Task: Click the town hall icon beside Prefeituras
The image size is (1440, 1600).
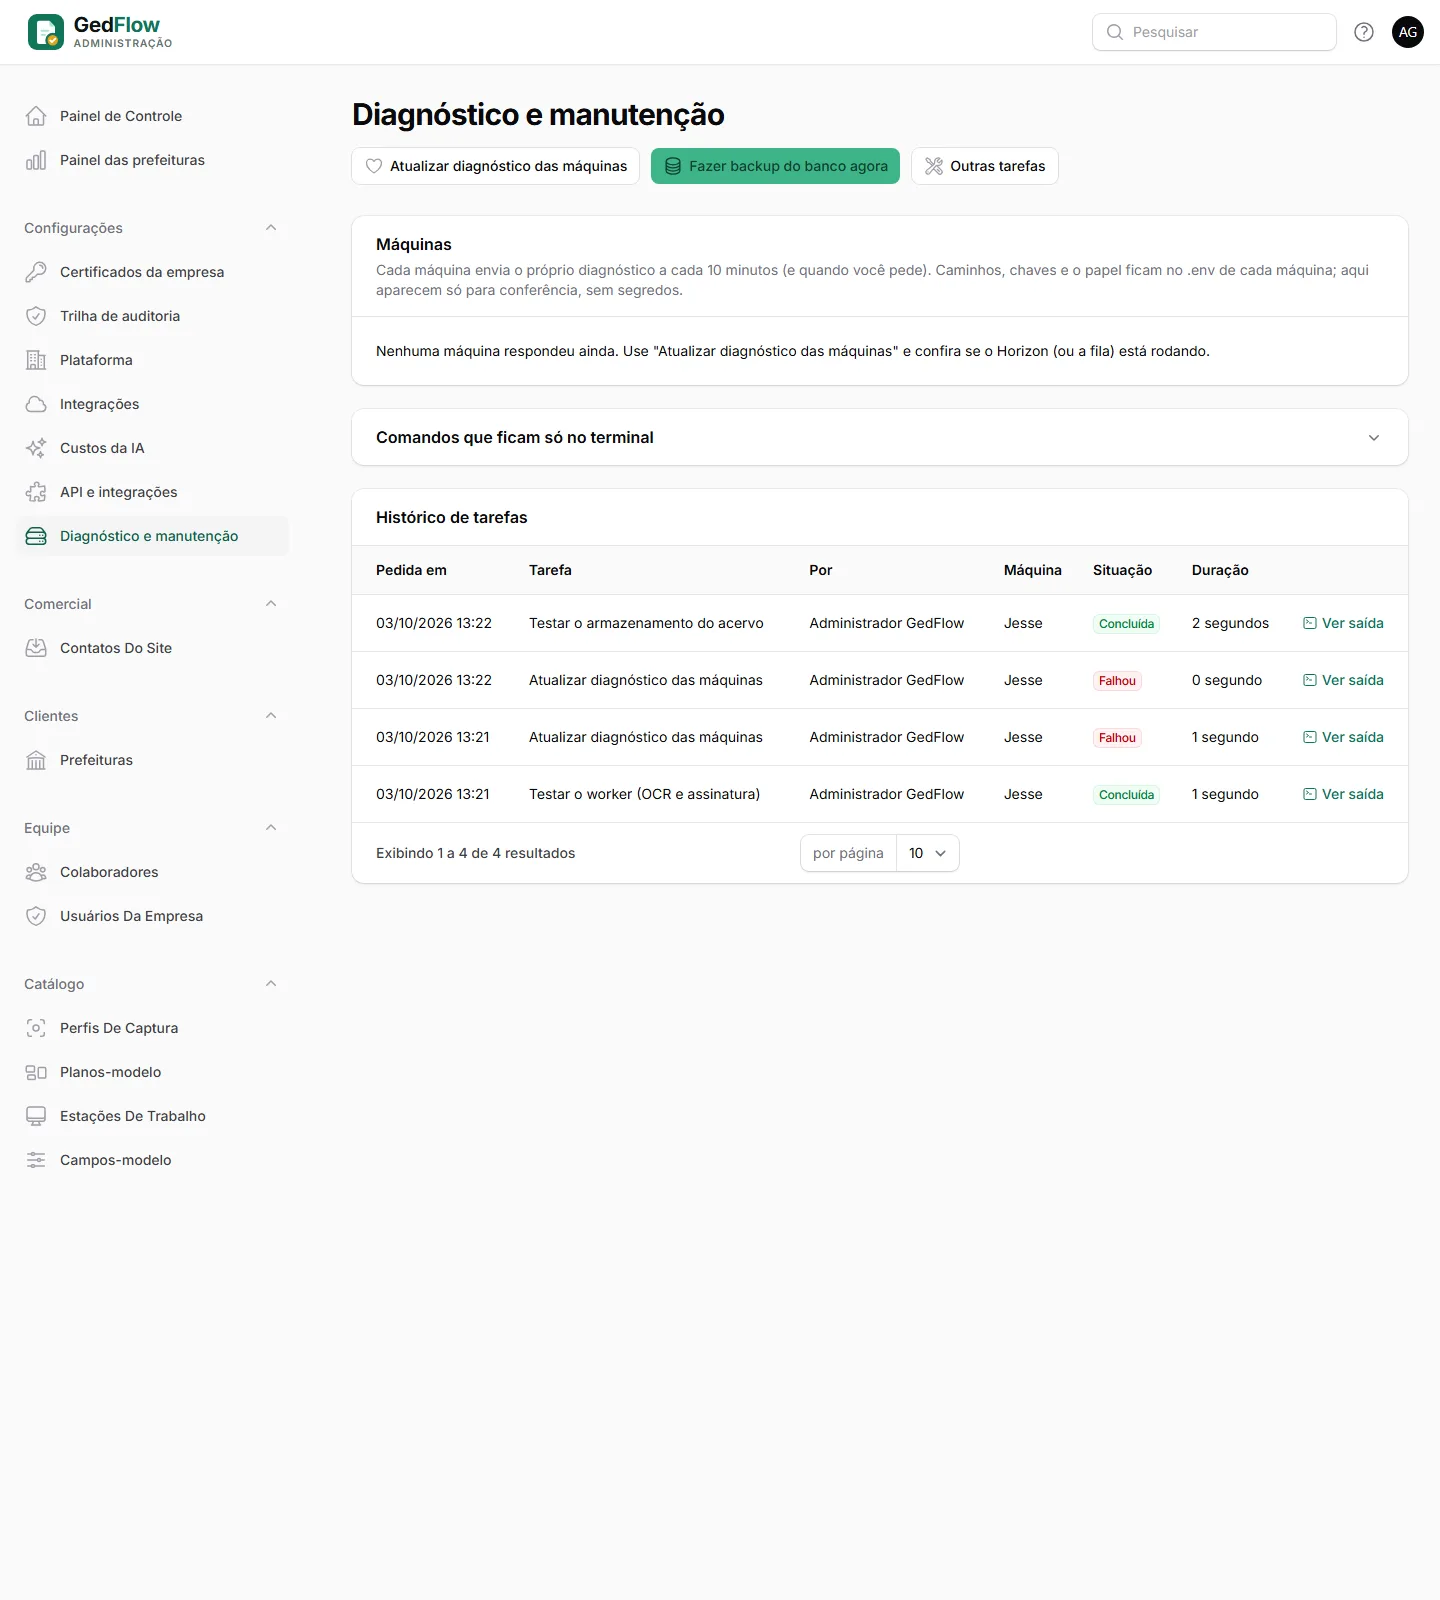Action: point(36,760)
